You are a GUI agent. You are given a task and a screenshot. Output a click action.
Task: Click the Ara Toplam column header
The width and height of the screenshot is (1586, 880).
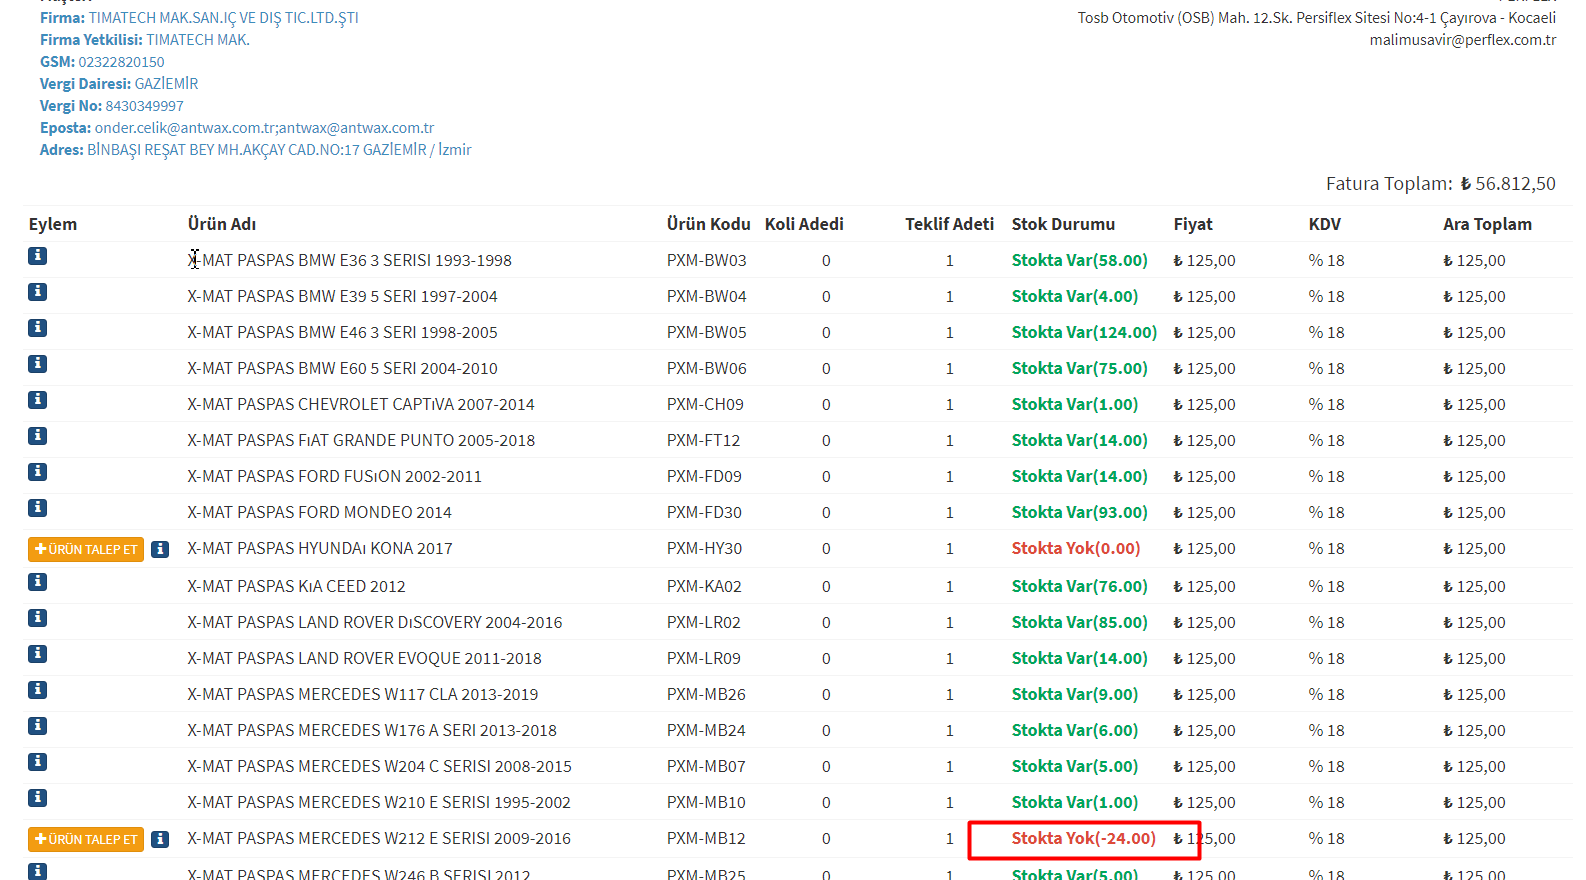tap(1486, 224)
